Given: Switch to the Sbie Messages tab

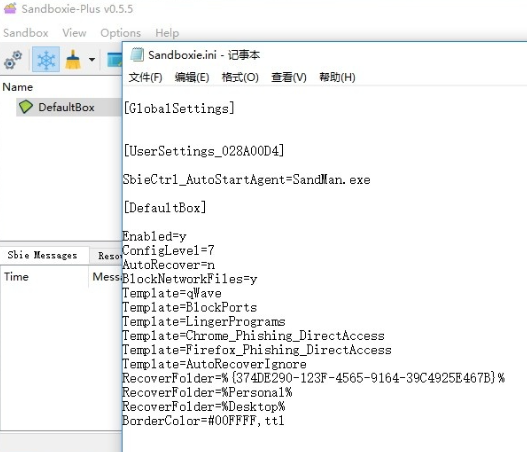Looking at the screenshot, I should pos(43,255).
